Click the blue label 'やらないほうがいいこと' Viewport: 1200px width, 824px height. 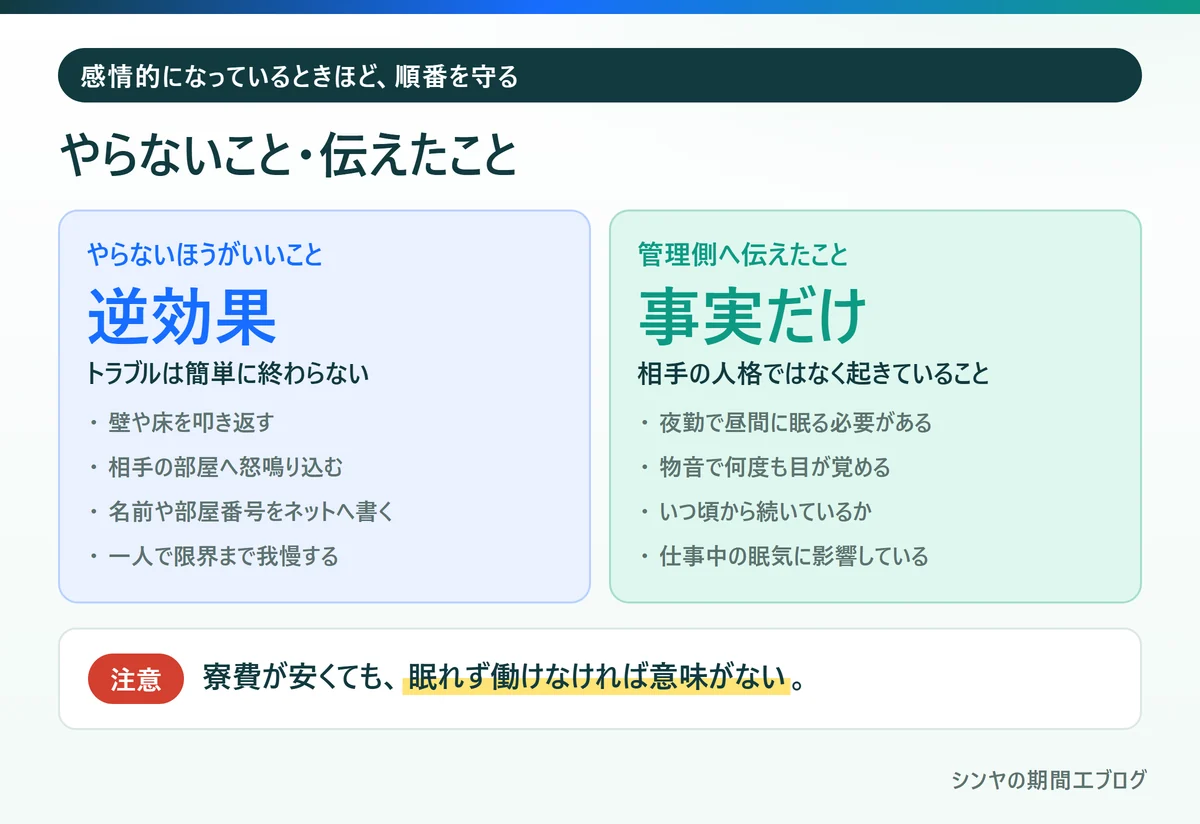pos(205,255)
